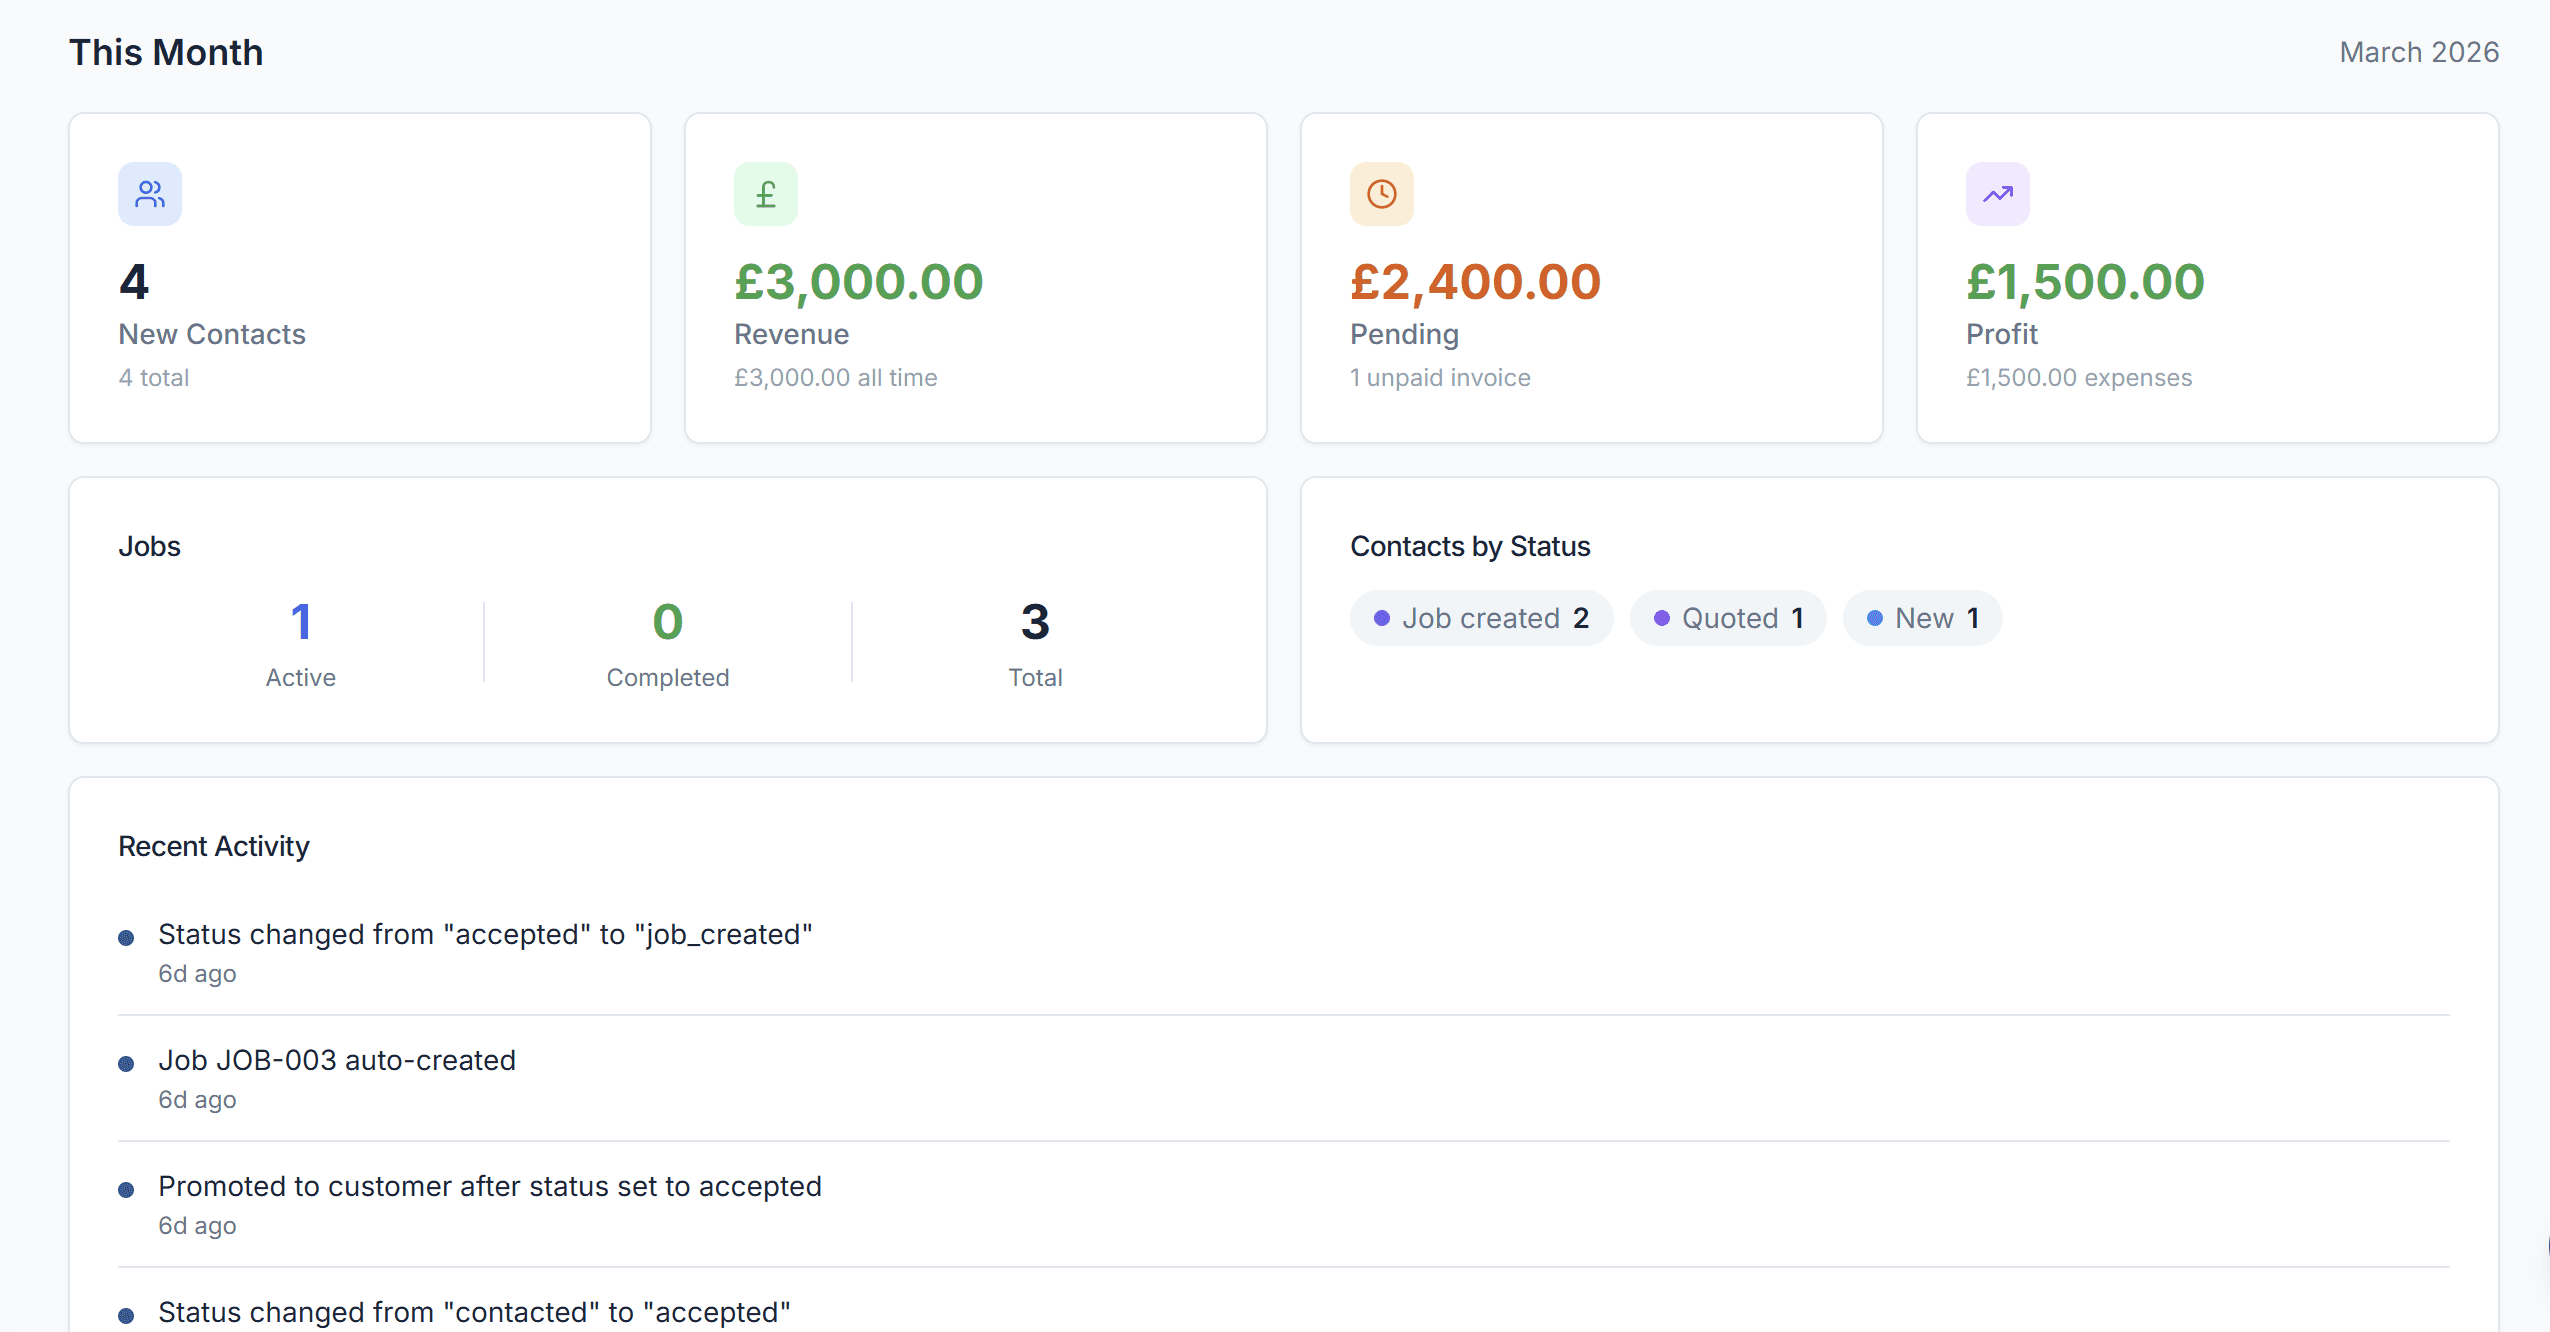Screen dimensions: 2550x1332
Task: Click the orange clock Pending icon
Action: (x=1381, y=193)
